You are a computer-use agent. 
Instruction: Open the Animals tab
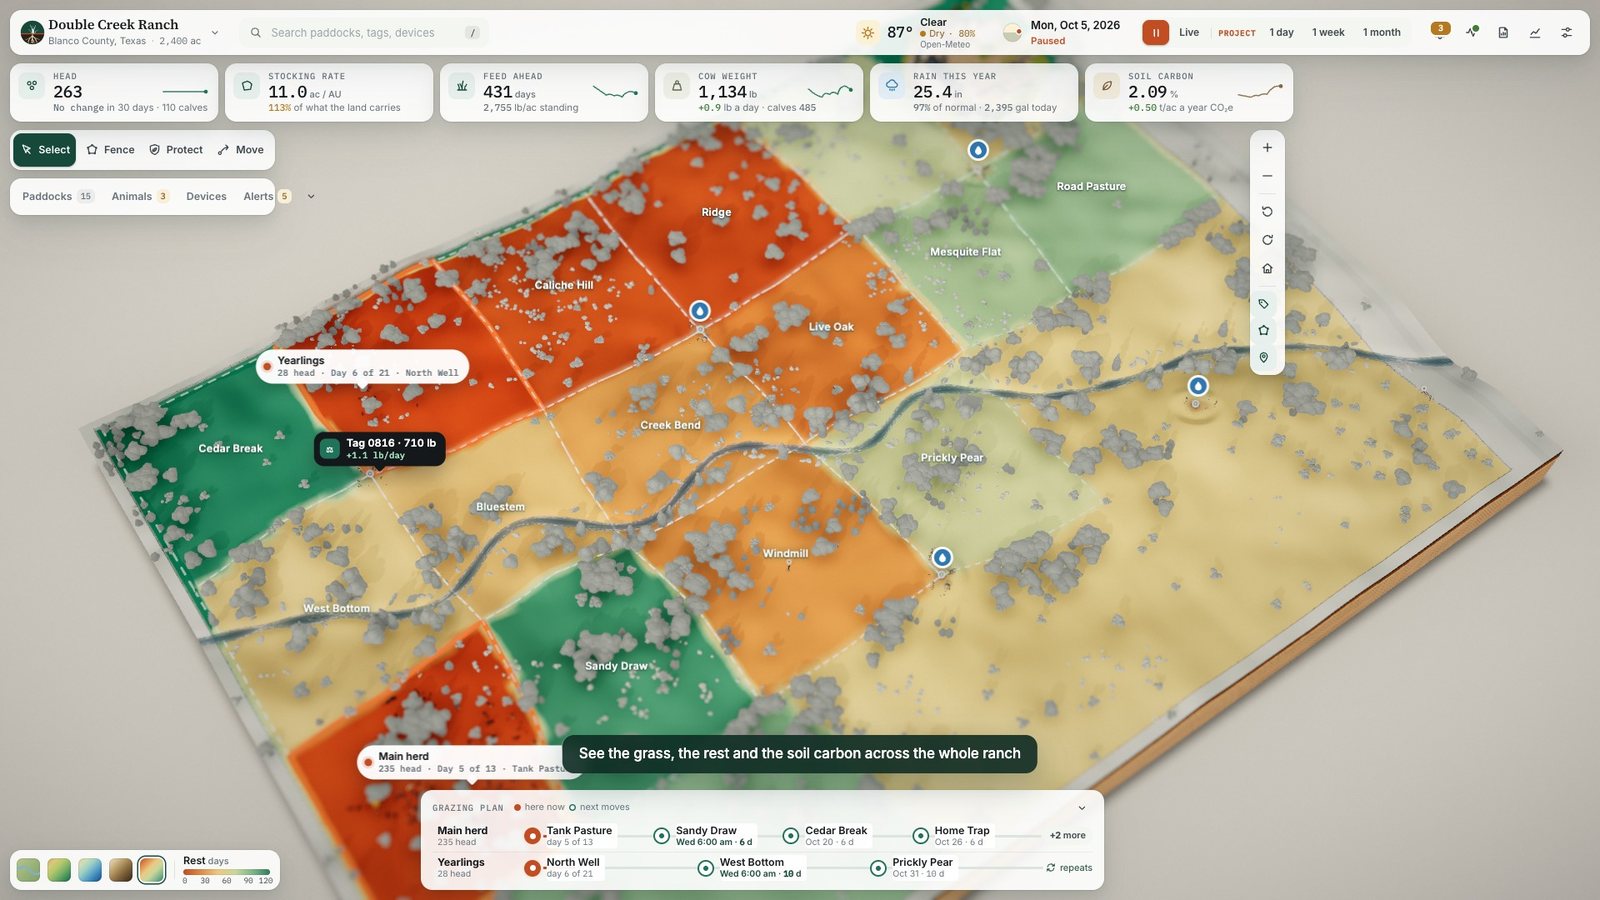[140, 197]
